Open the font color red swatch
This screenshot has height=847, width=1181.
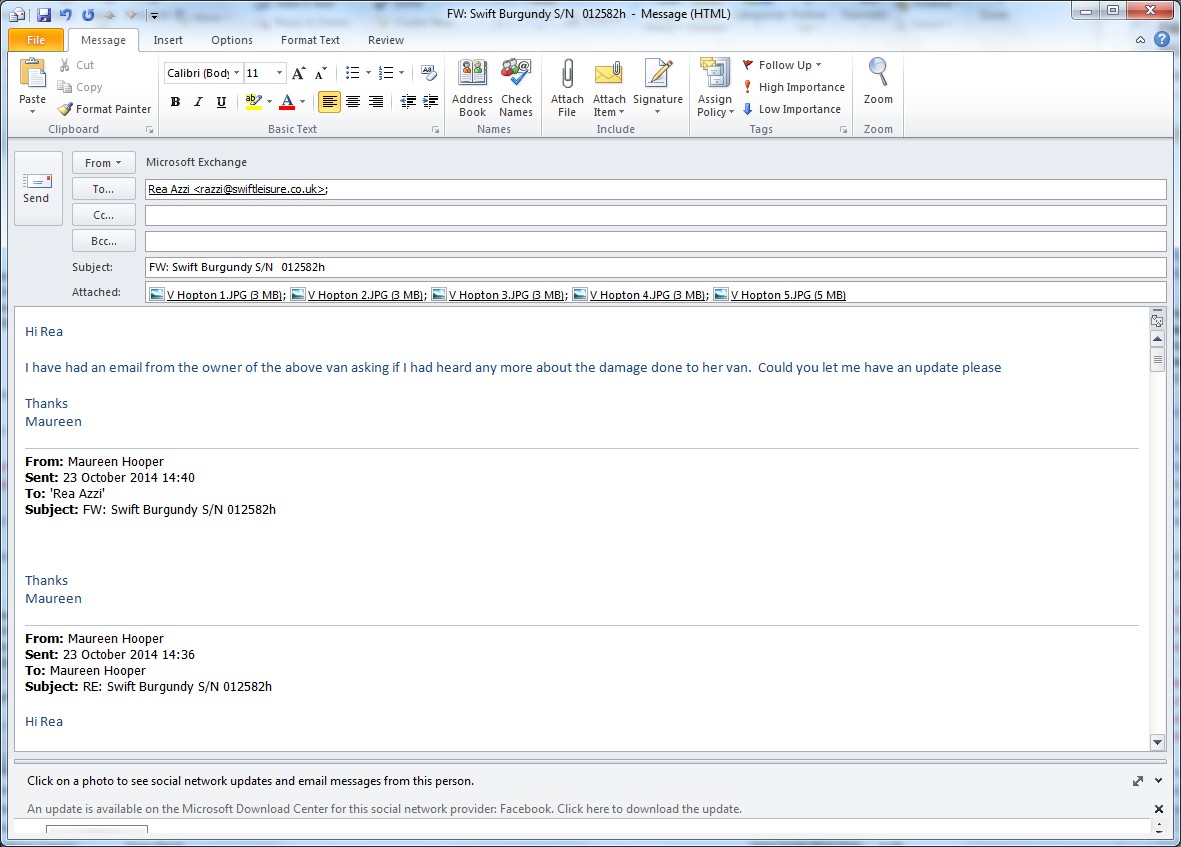[287, 102]
